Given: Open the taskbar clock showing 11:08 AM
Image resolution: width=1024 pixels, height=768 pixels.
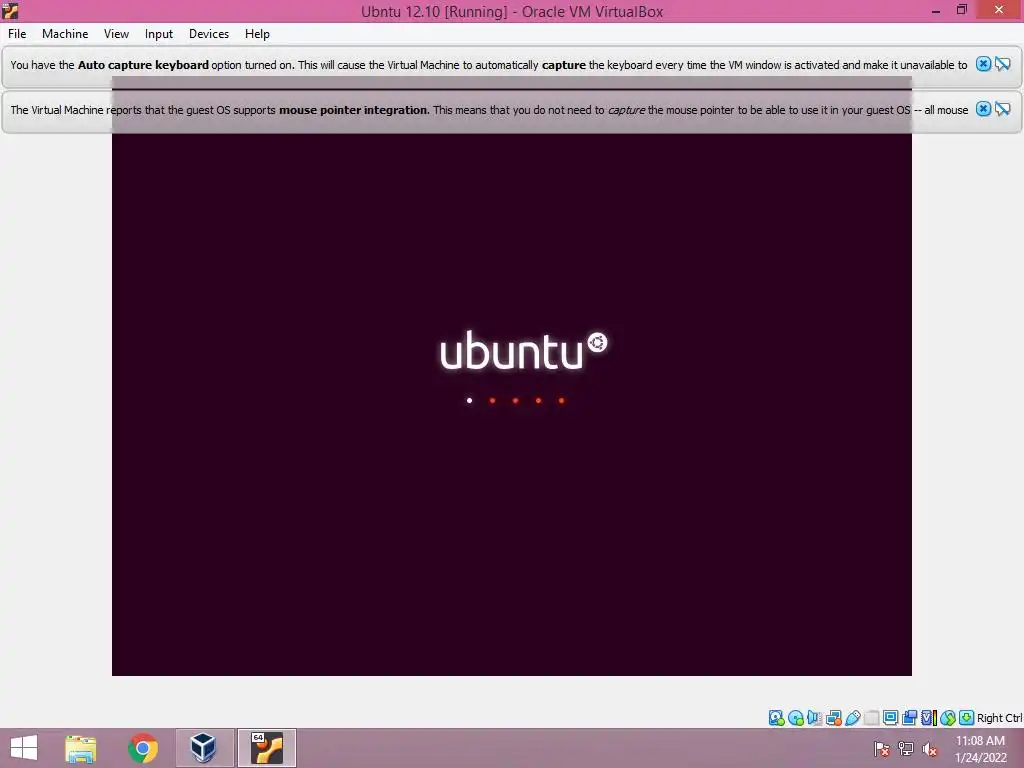Looking at the screenshot, I should (980, 748).
